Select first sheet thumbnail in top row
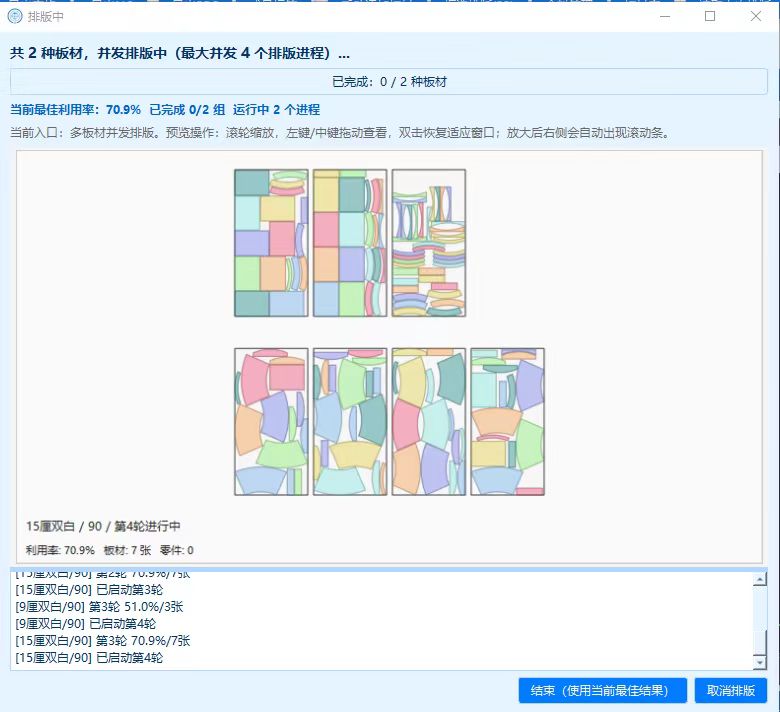Screen dimensions: 780x712 [x=272, y=243]
